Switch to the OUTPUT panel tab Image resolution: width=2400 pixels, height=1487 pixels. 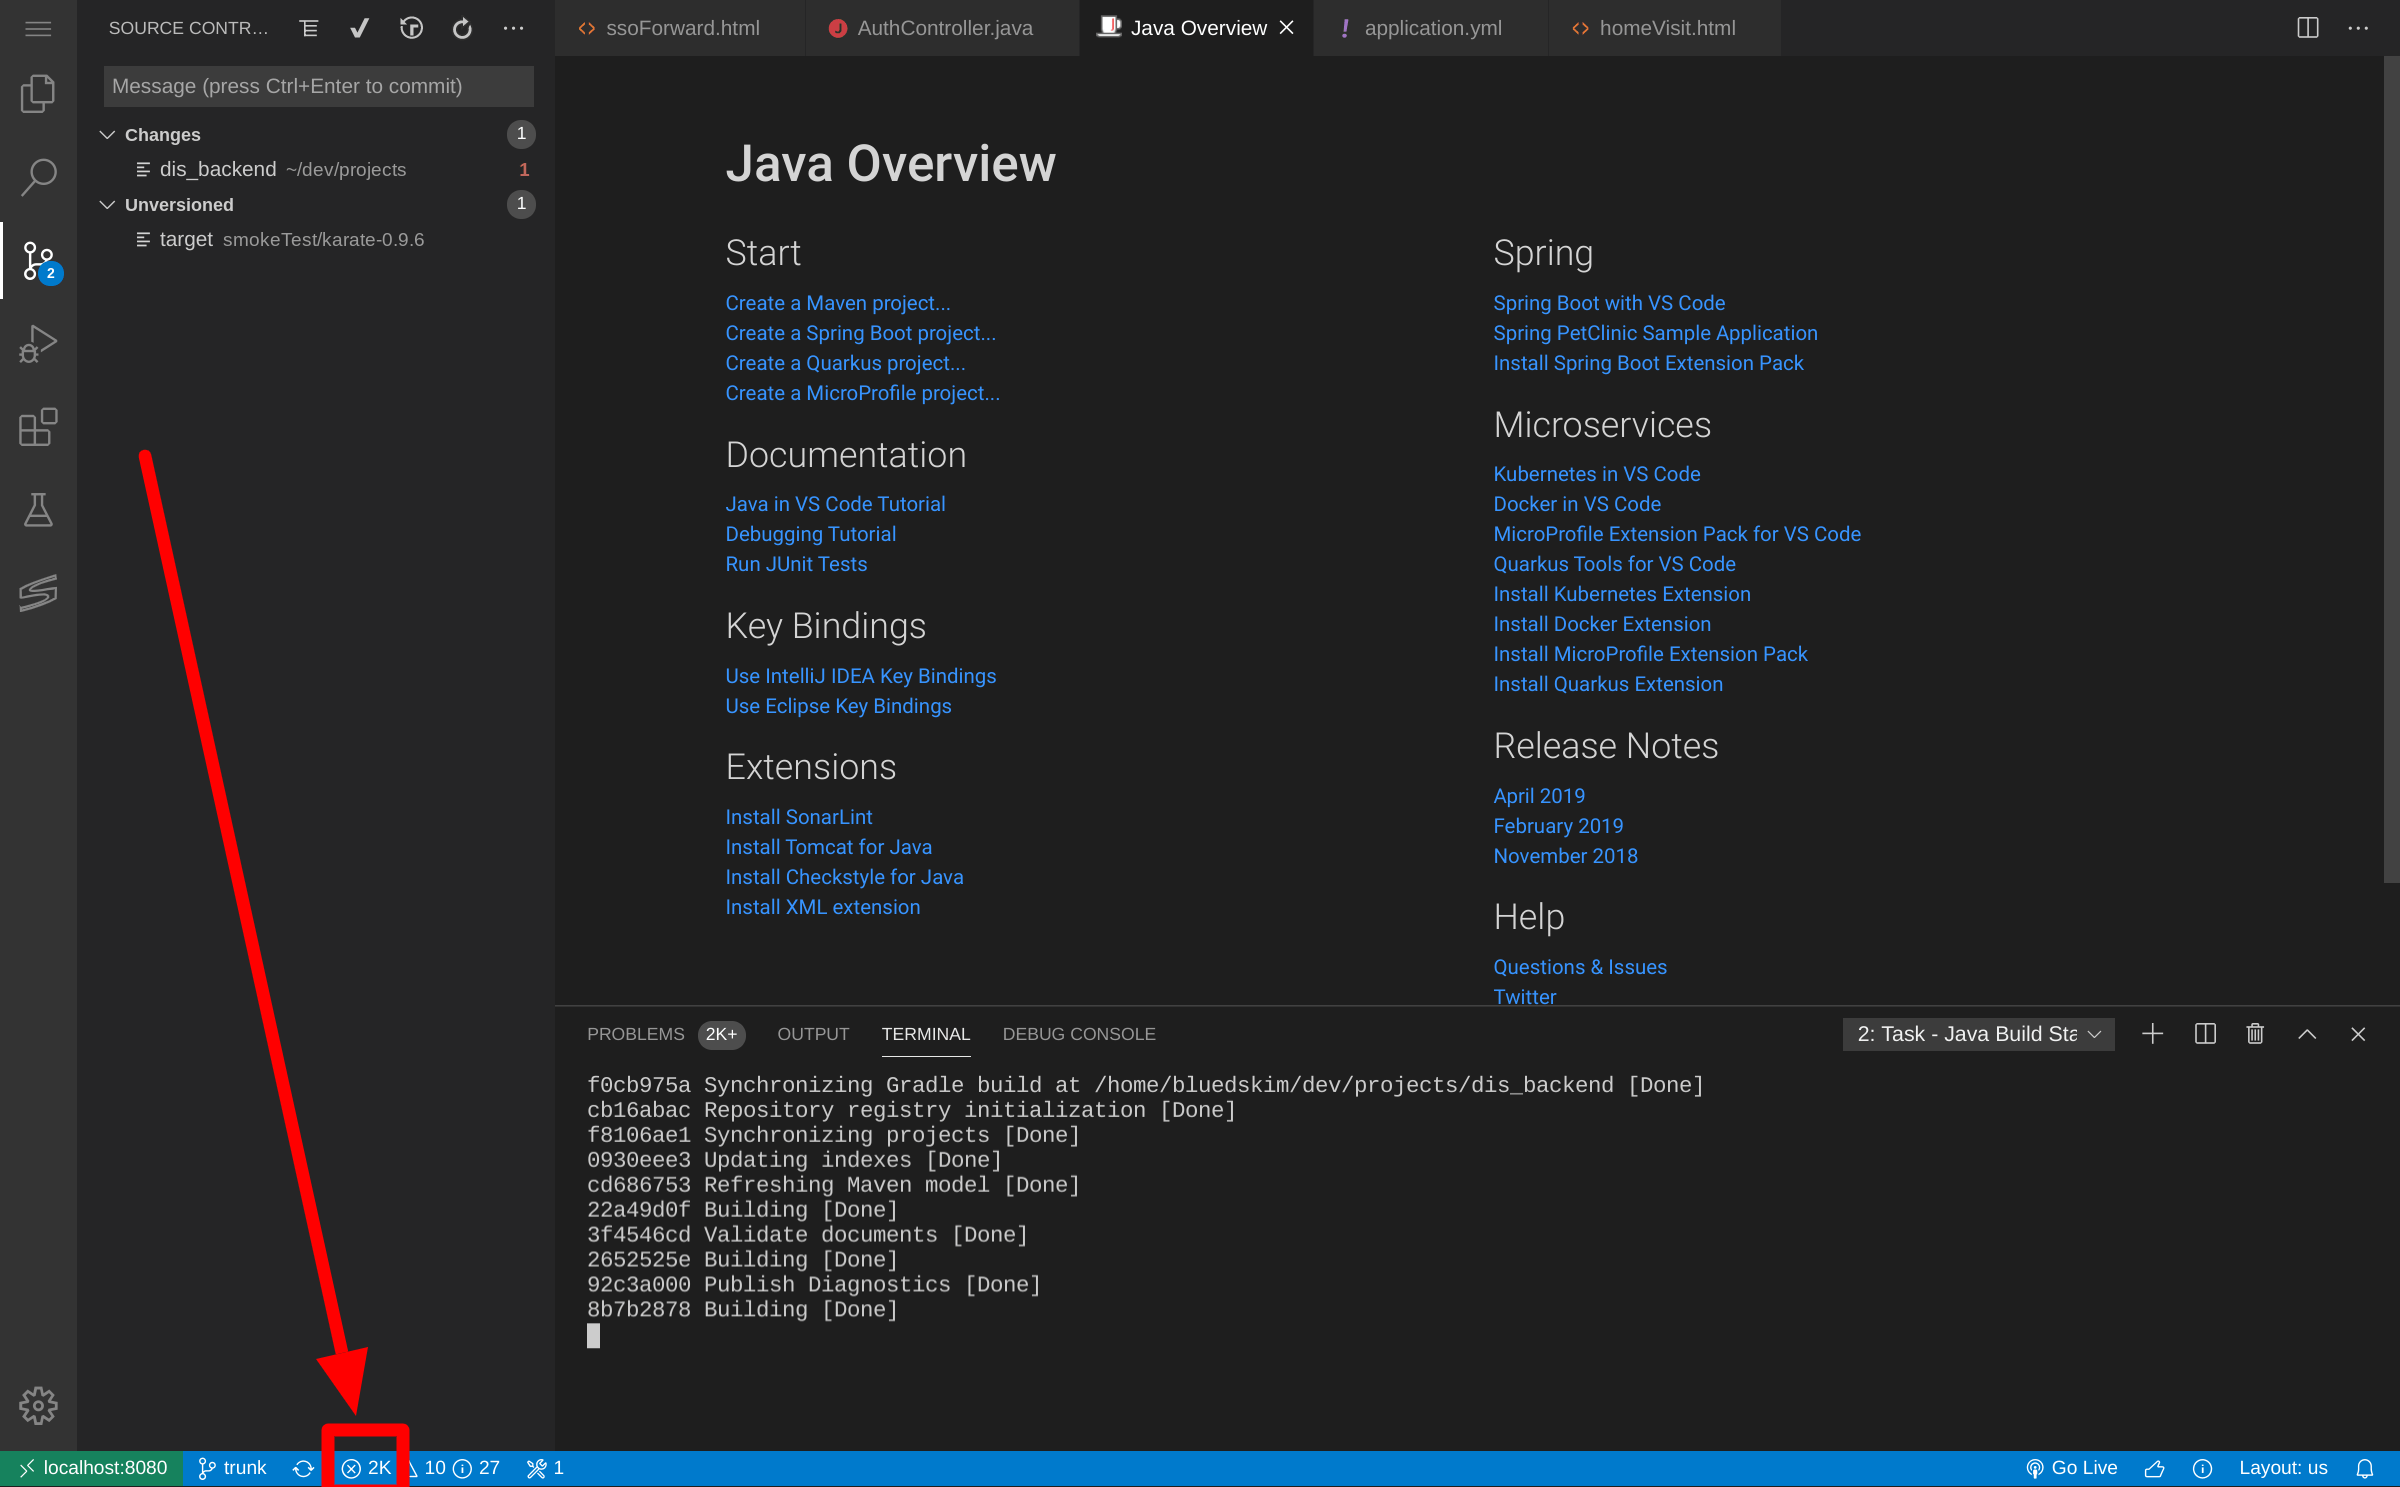(813, 1034)
